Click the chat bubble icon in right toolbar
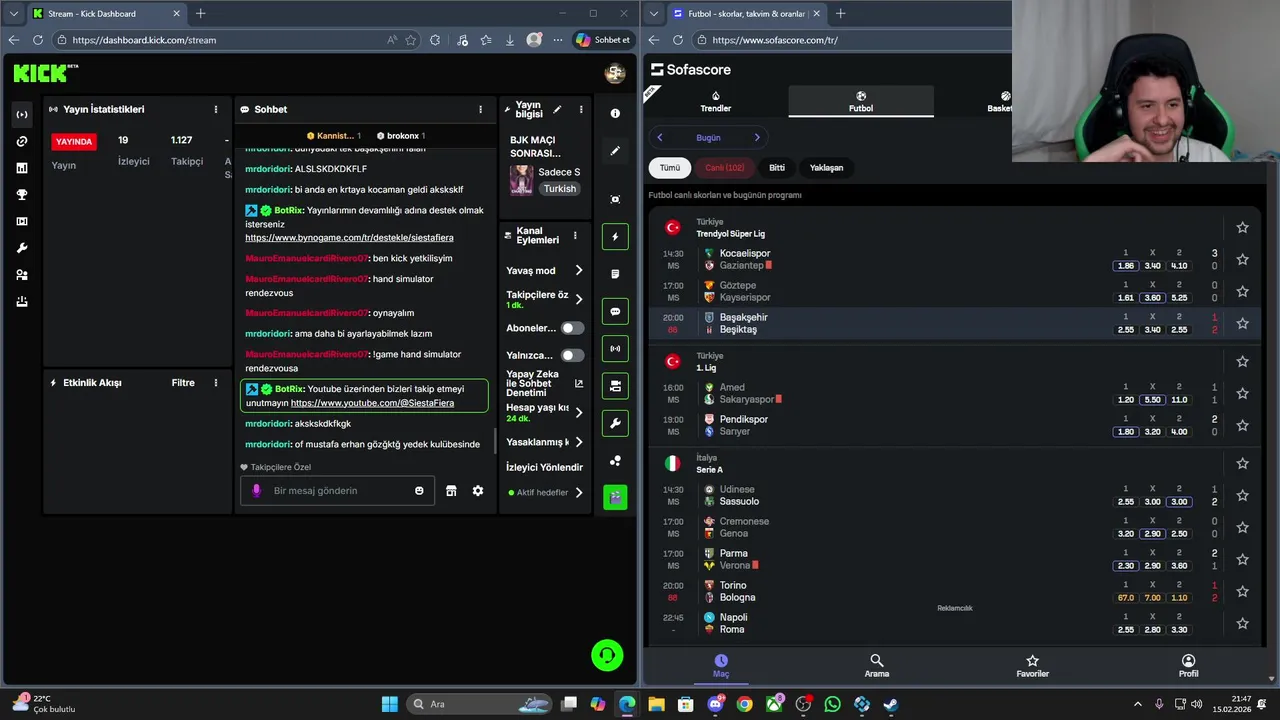 615,312
